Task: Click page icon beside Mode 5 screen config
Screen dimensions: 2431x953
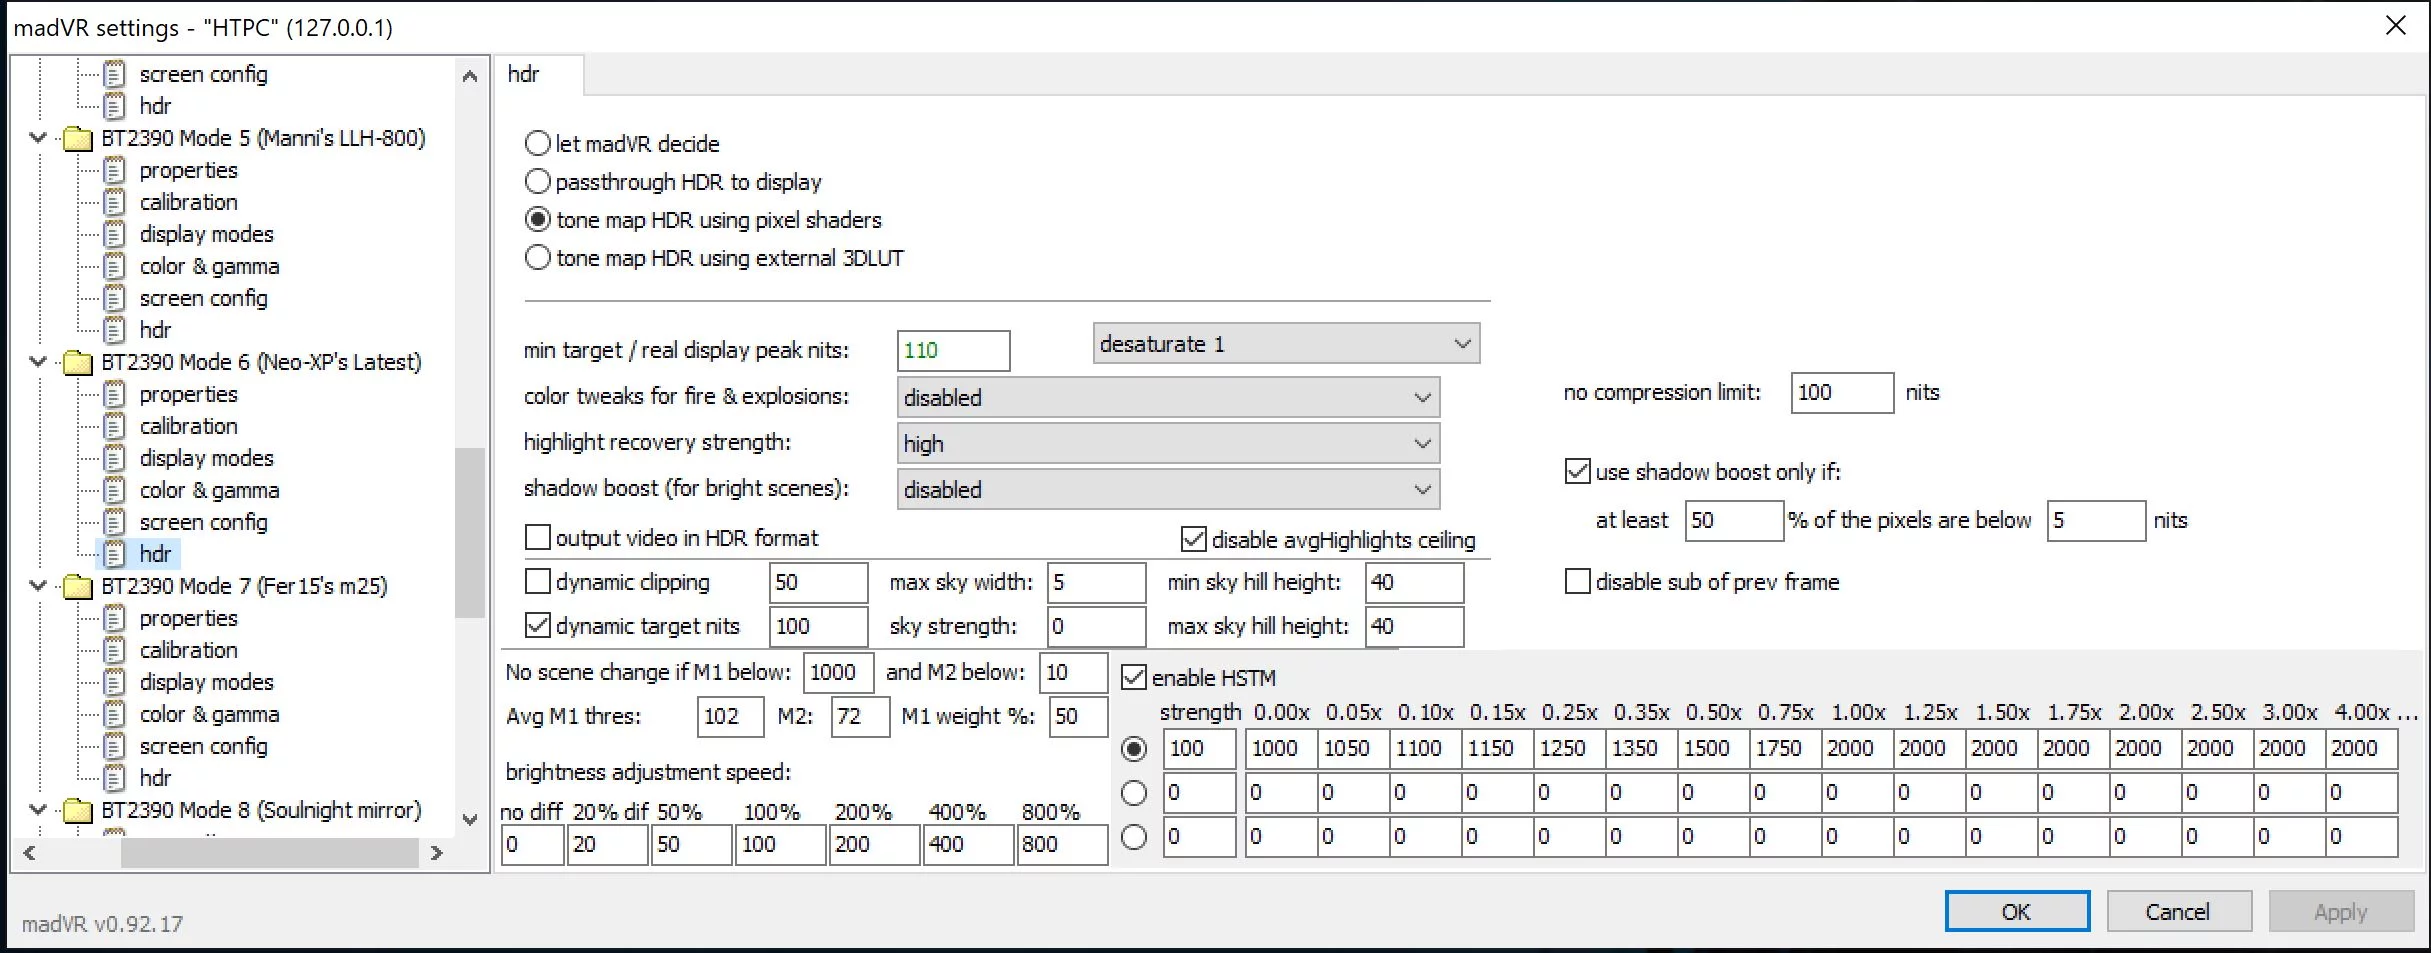Action: [x=115, y=298]
